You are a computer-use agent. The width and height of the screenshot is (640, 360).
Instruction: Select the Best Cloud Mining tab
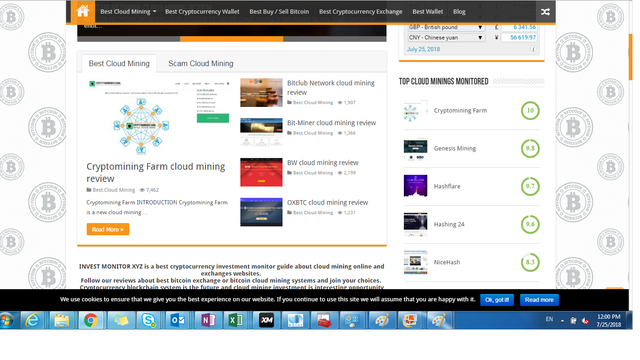pyautogui.click(x=119, y=64)
